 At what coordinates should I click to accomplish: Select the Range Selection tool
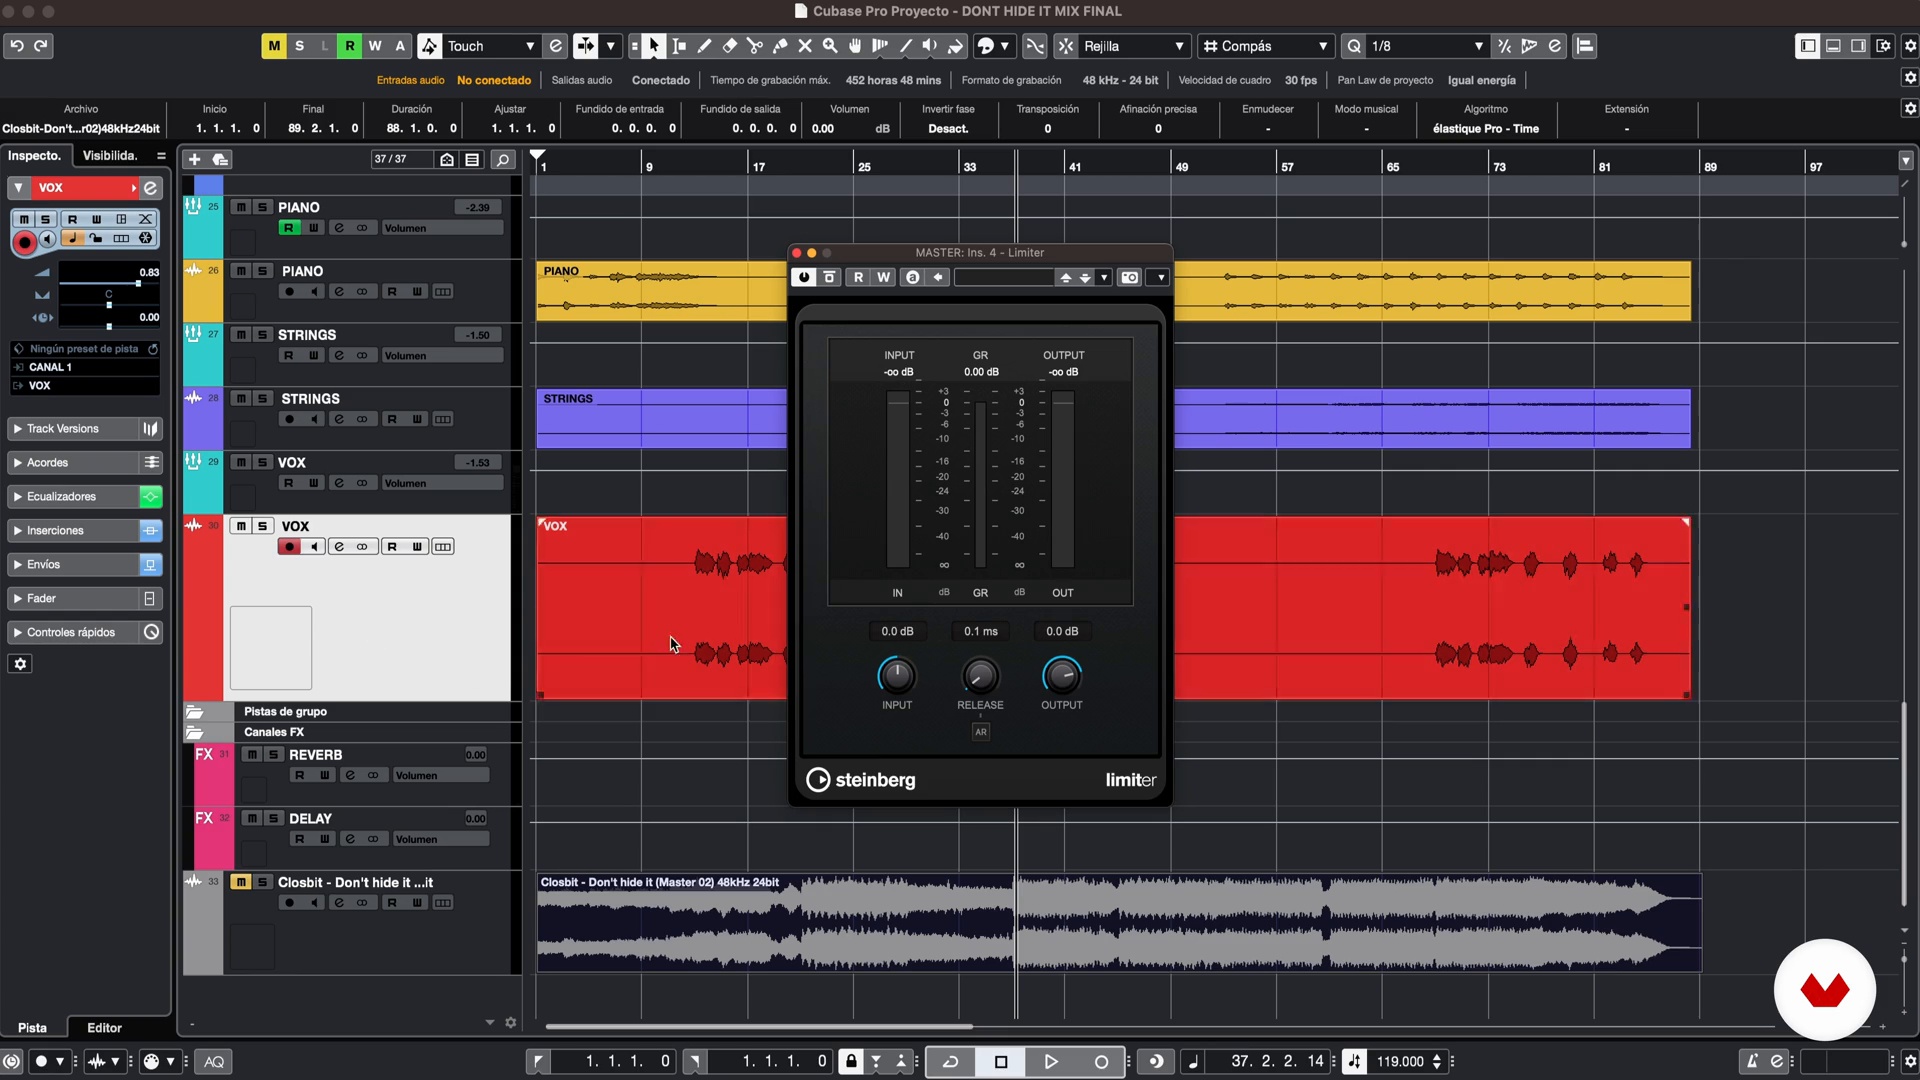click(680, 46)
